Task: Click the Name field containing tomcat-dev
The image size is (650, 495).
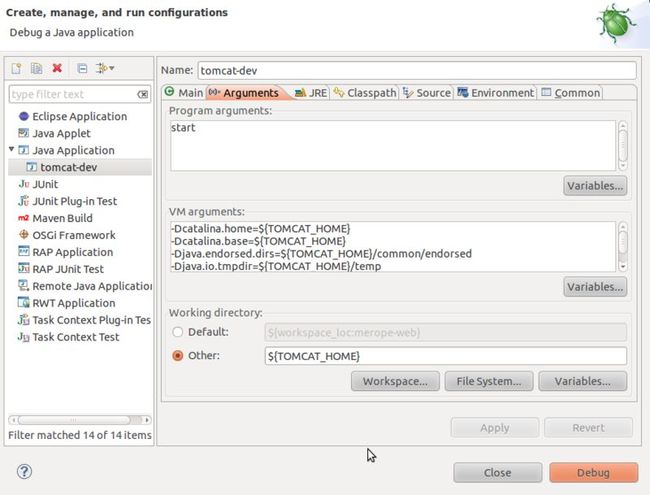Action: click(417, 70)
